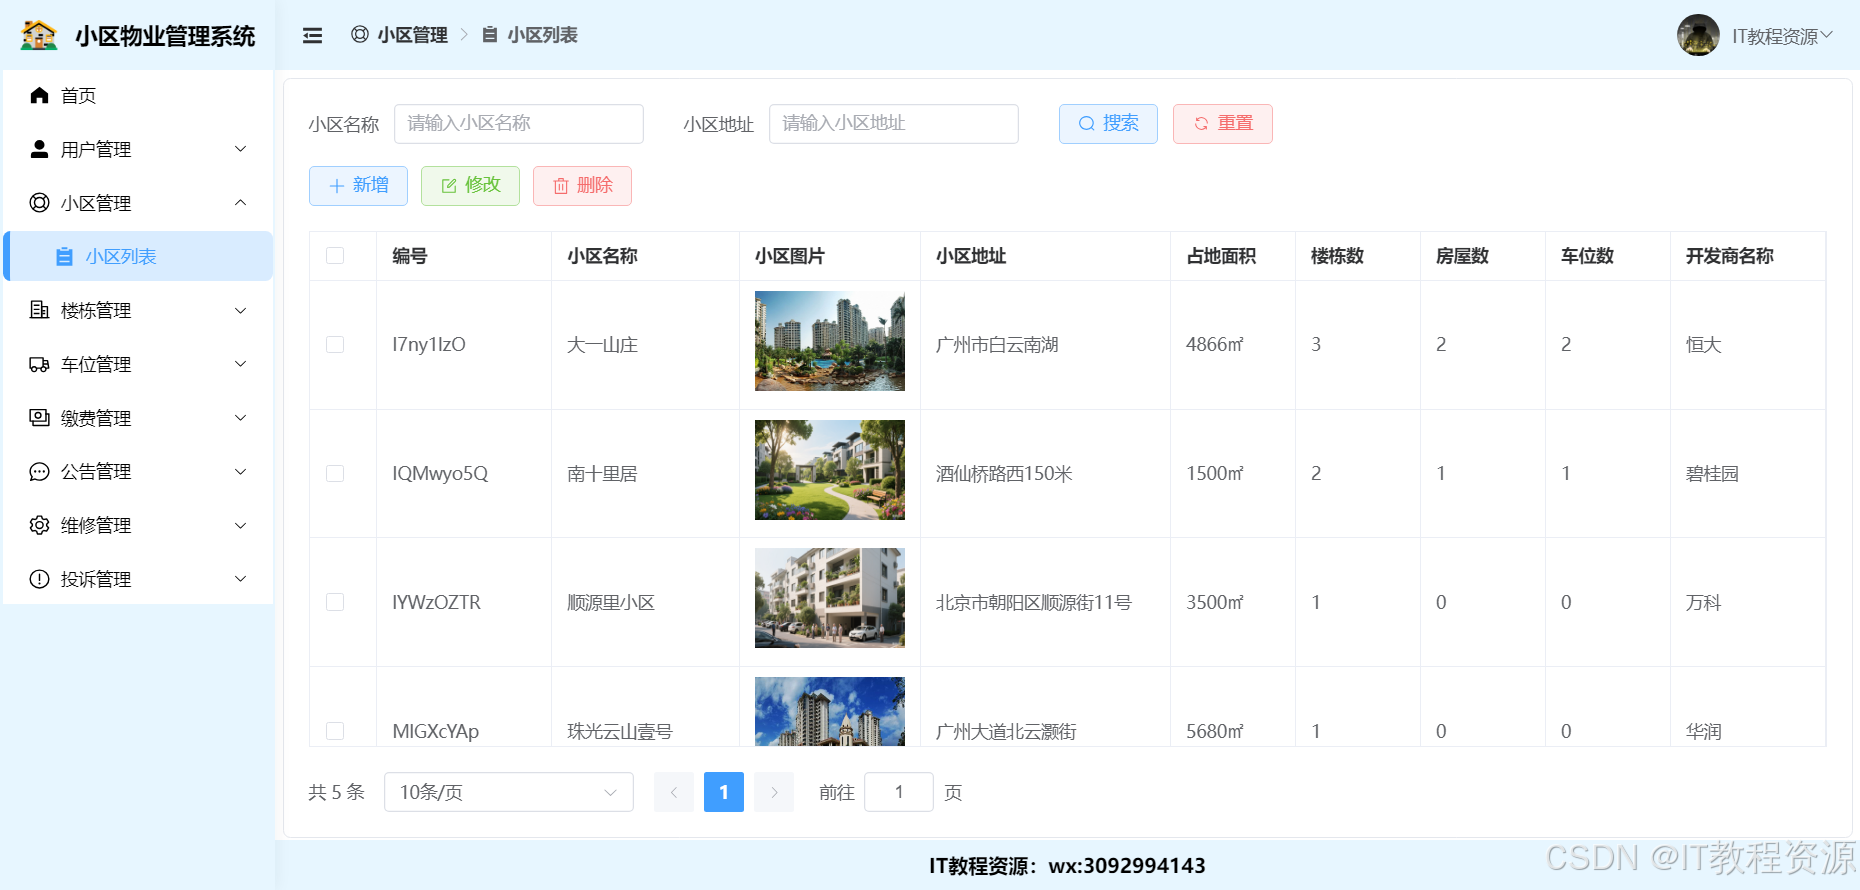Select row IYWzOZTR checkbox
This screenshot has height=890, width=1860.
tap(335, 602)
